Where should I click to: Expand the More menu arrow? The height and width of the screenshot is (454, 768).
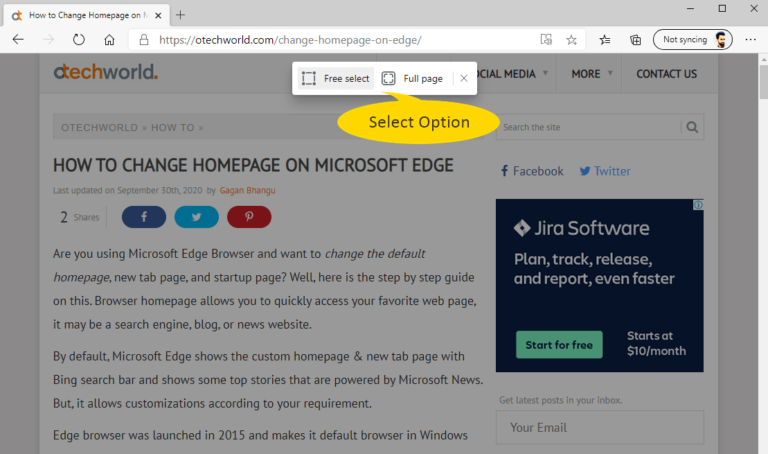pyautogui.click(x=610, y=73)
